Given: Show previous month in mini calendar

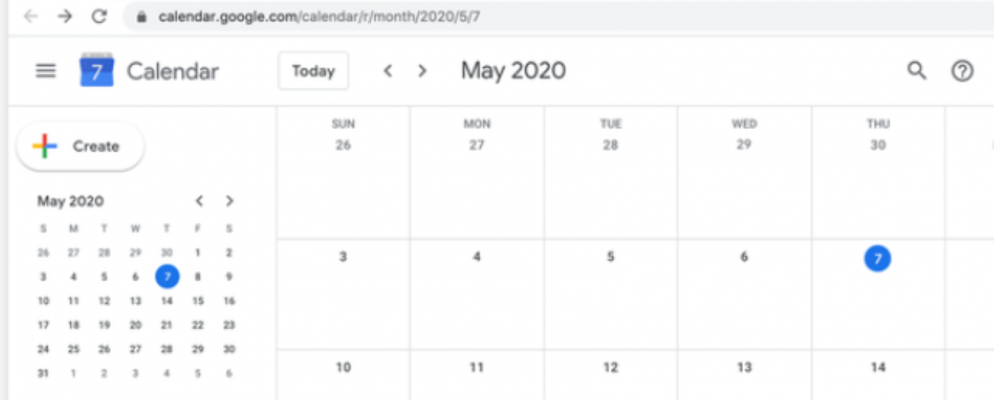Looking at the screenshot, I should pos(199,201).
